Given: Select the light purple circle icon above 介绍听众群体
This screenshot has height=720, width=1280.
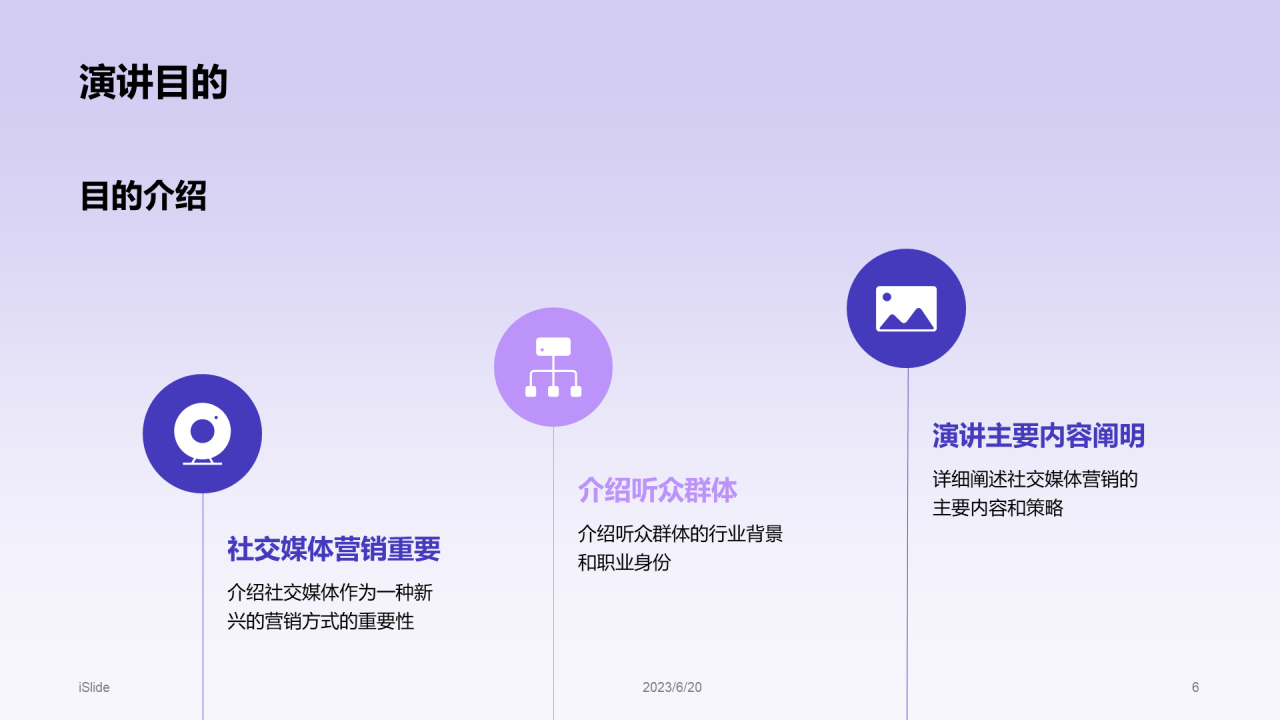Looking at the screenshot, I should pos(553,366).
